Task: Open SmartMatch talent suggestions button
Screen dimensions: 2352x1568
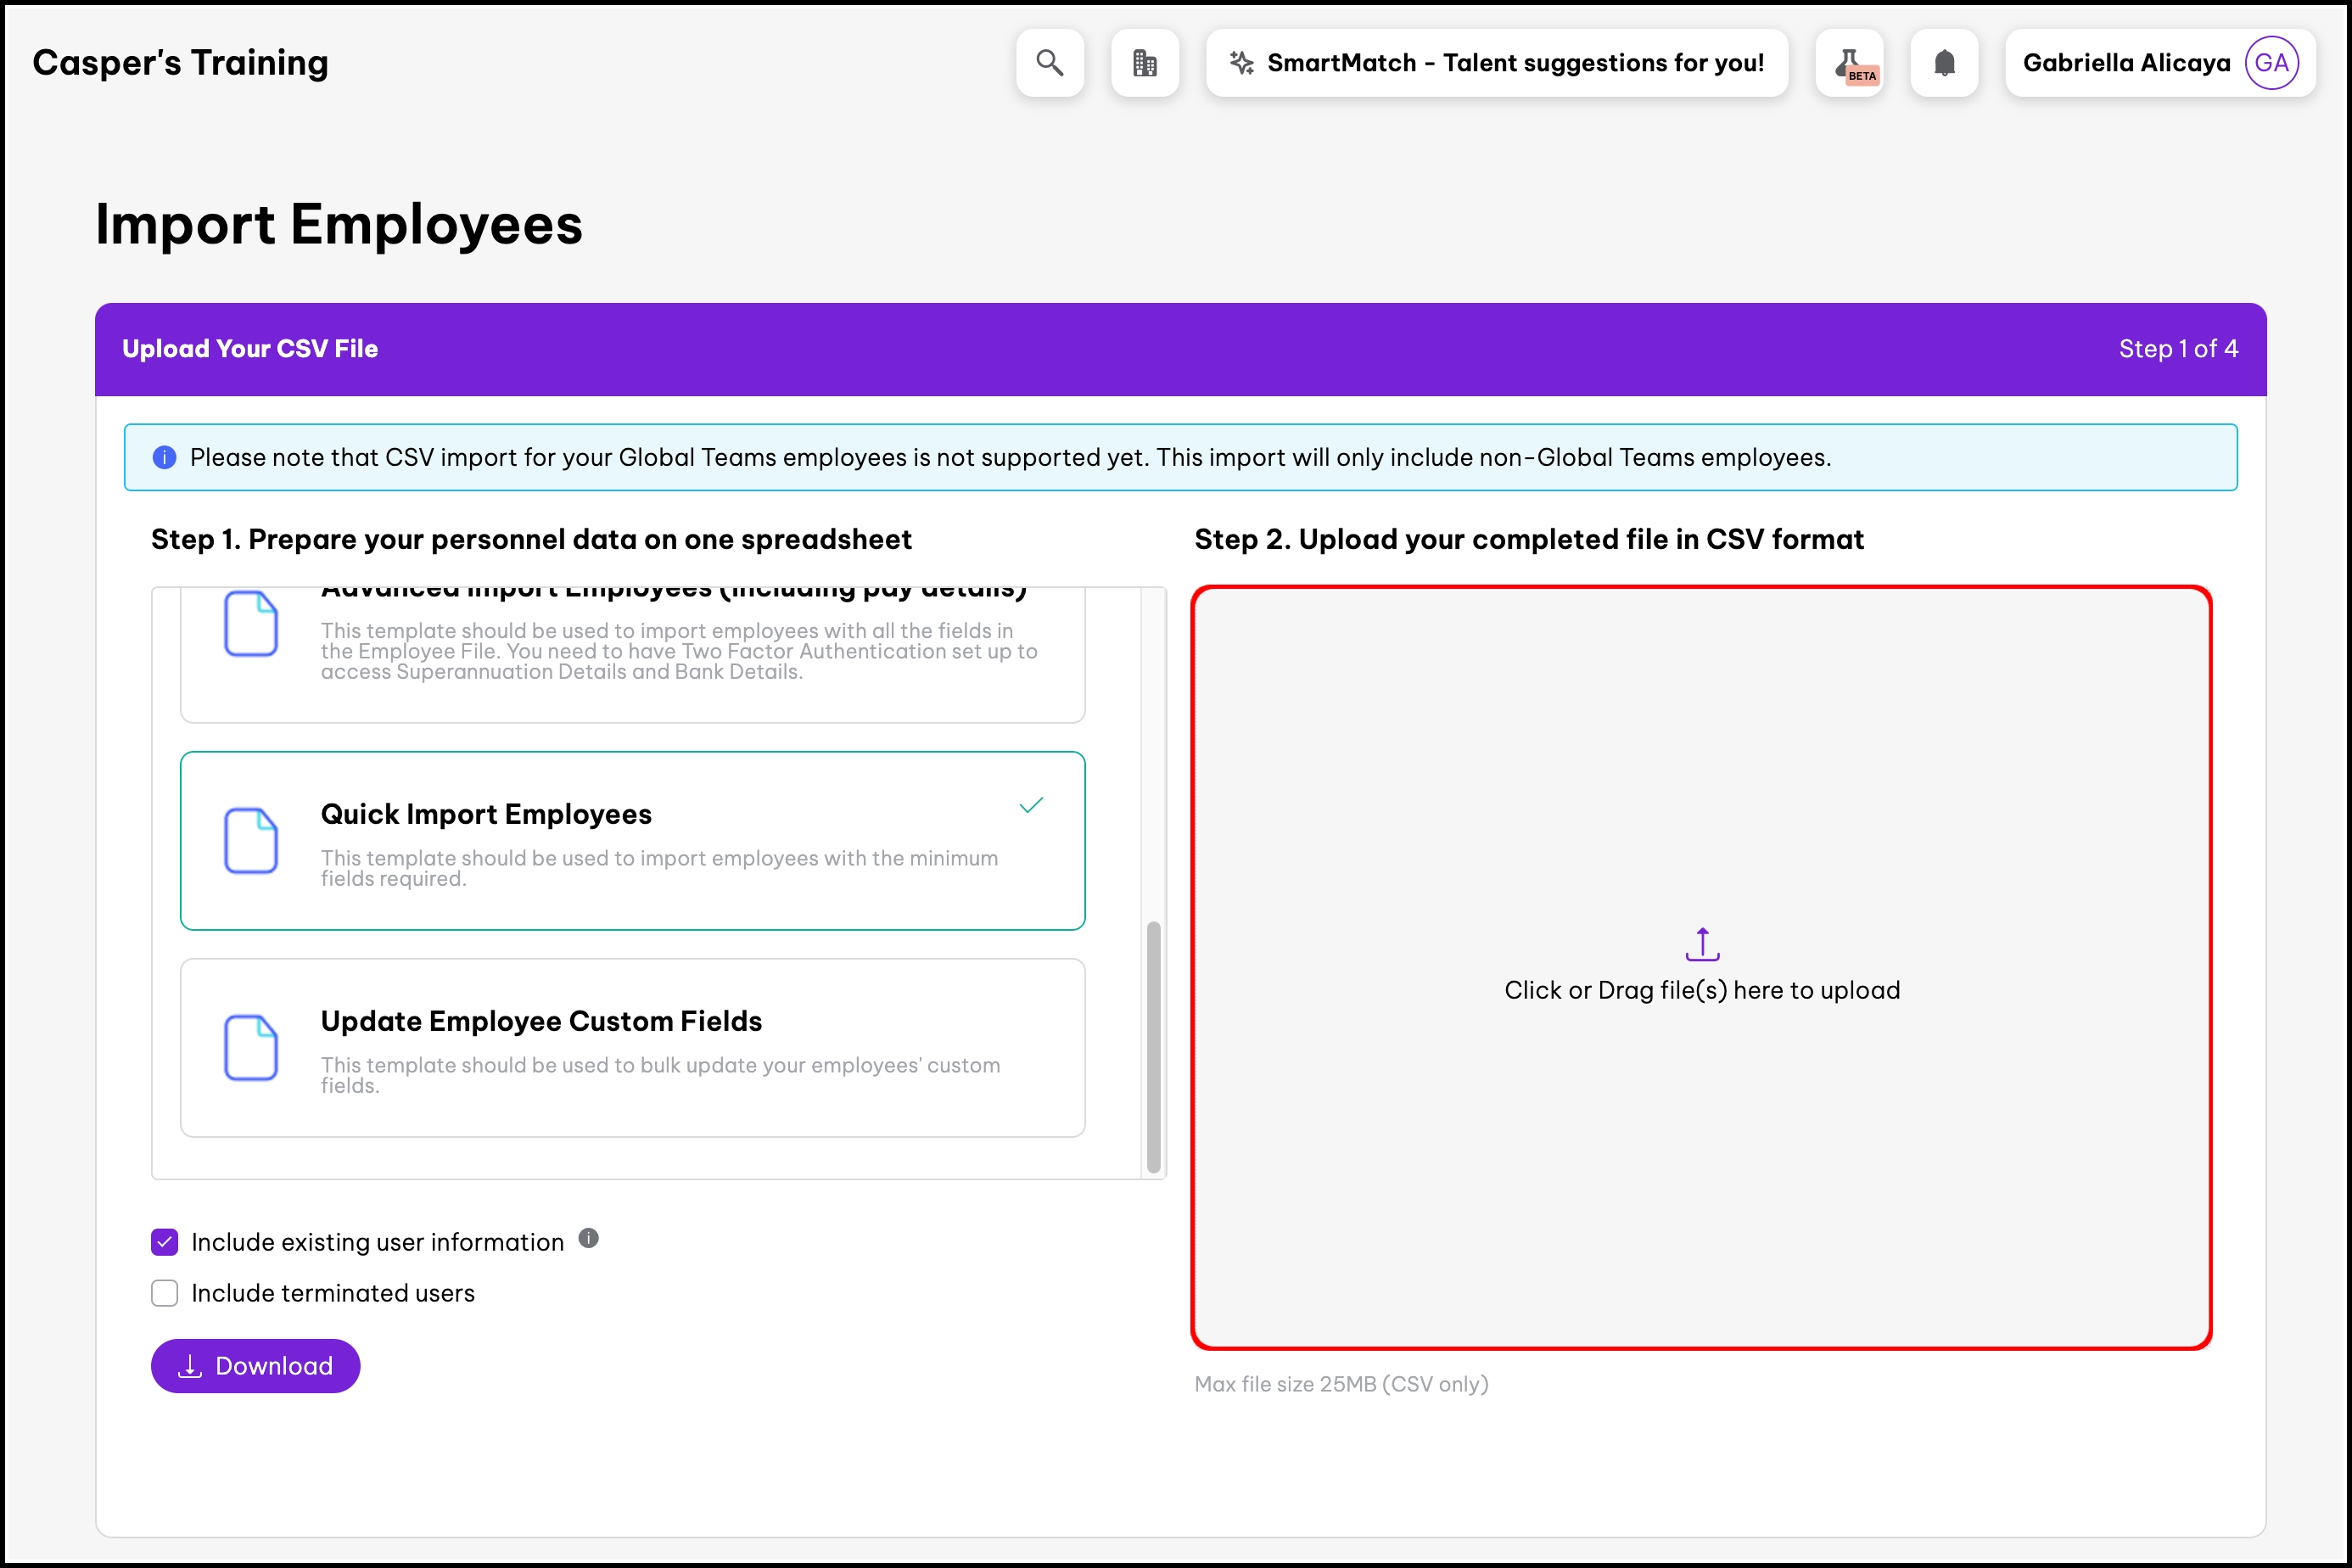Action: 1496,63
